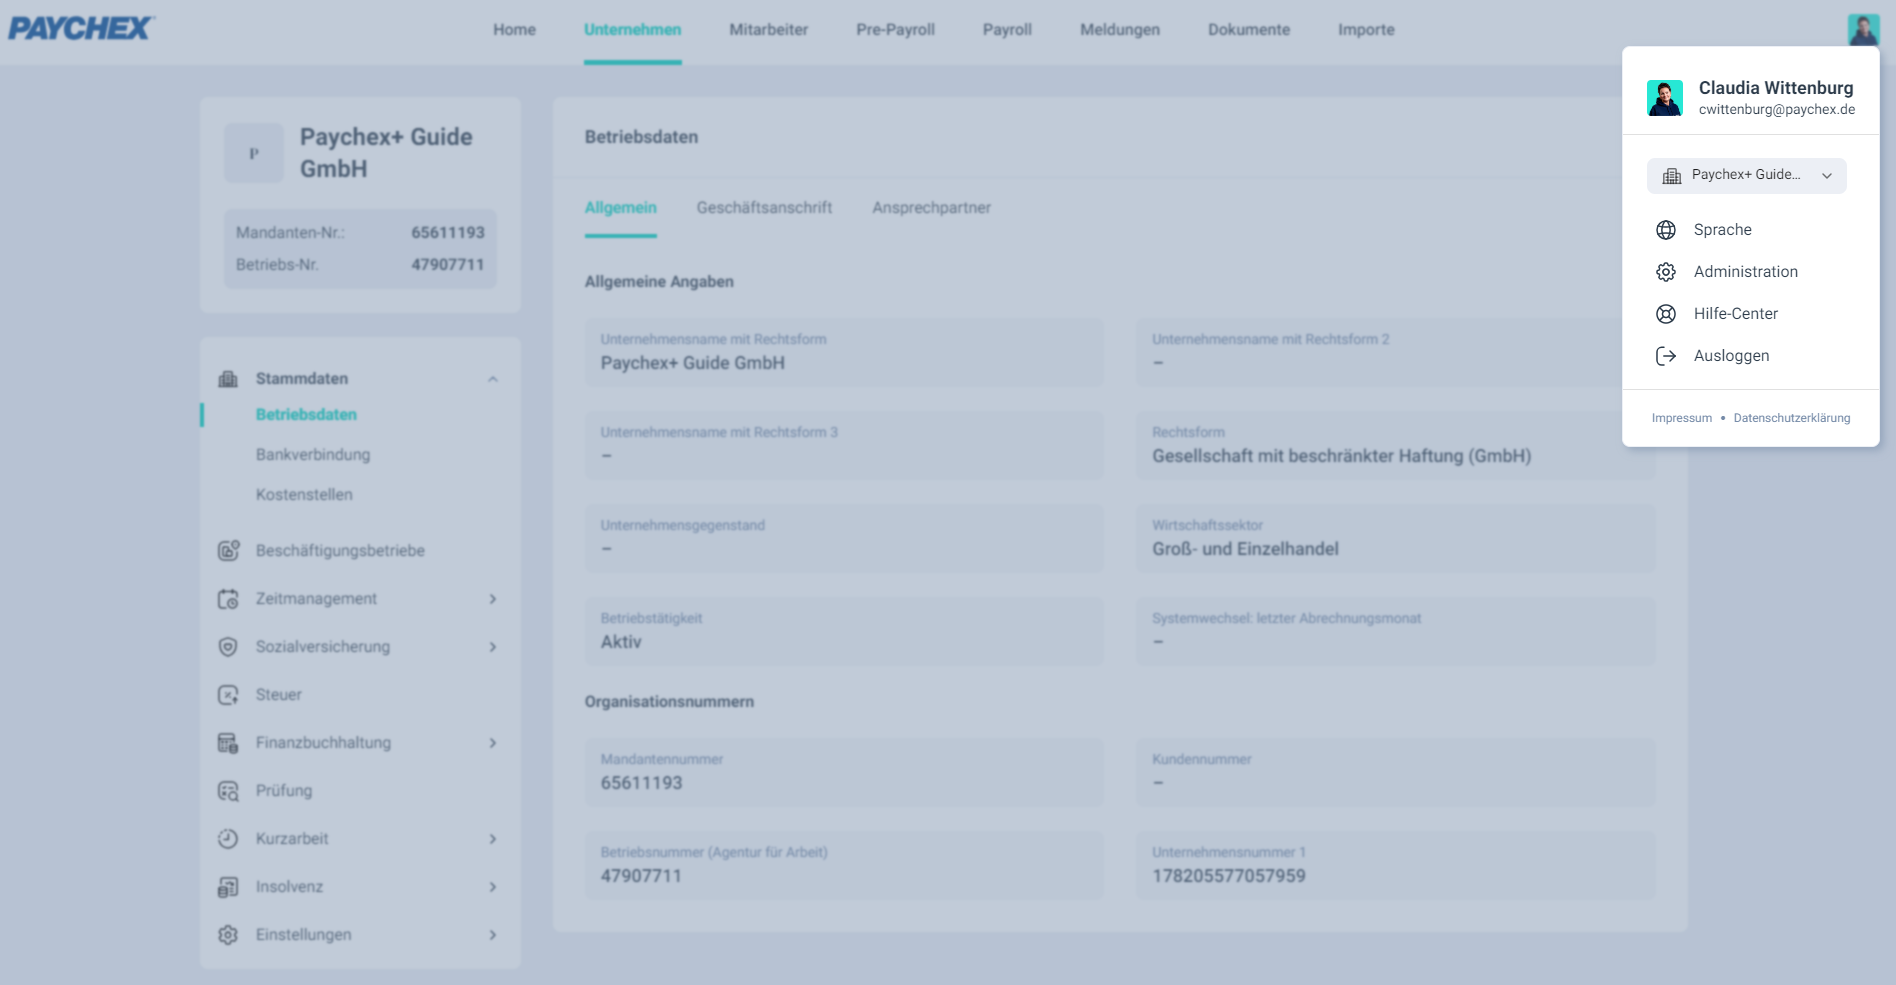This screenshot has height=985, width=1896.
Task: Click the Sozialversicherung shield icon
Action: [x=228, y=647]
